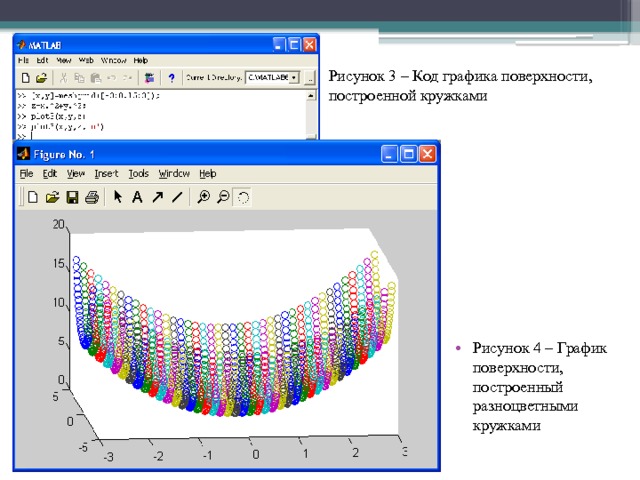Open File menu in MATLAB window
Image resolution: width=640 pixels, height=480 pixels.
pyautogui.click(x=23, y=60)
